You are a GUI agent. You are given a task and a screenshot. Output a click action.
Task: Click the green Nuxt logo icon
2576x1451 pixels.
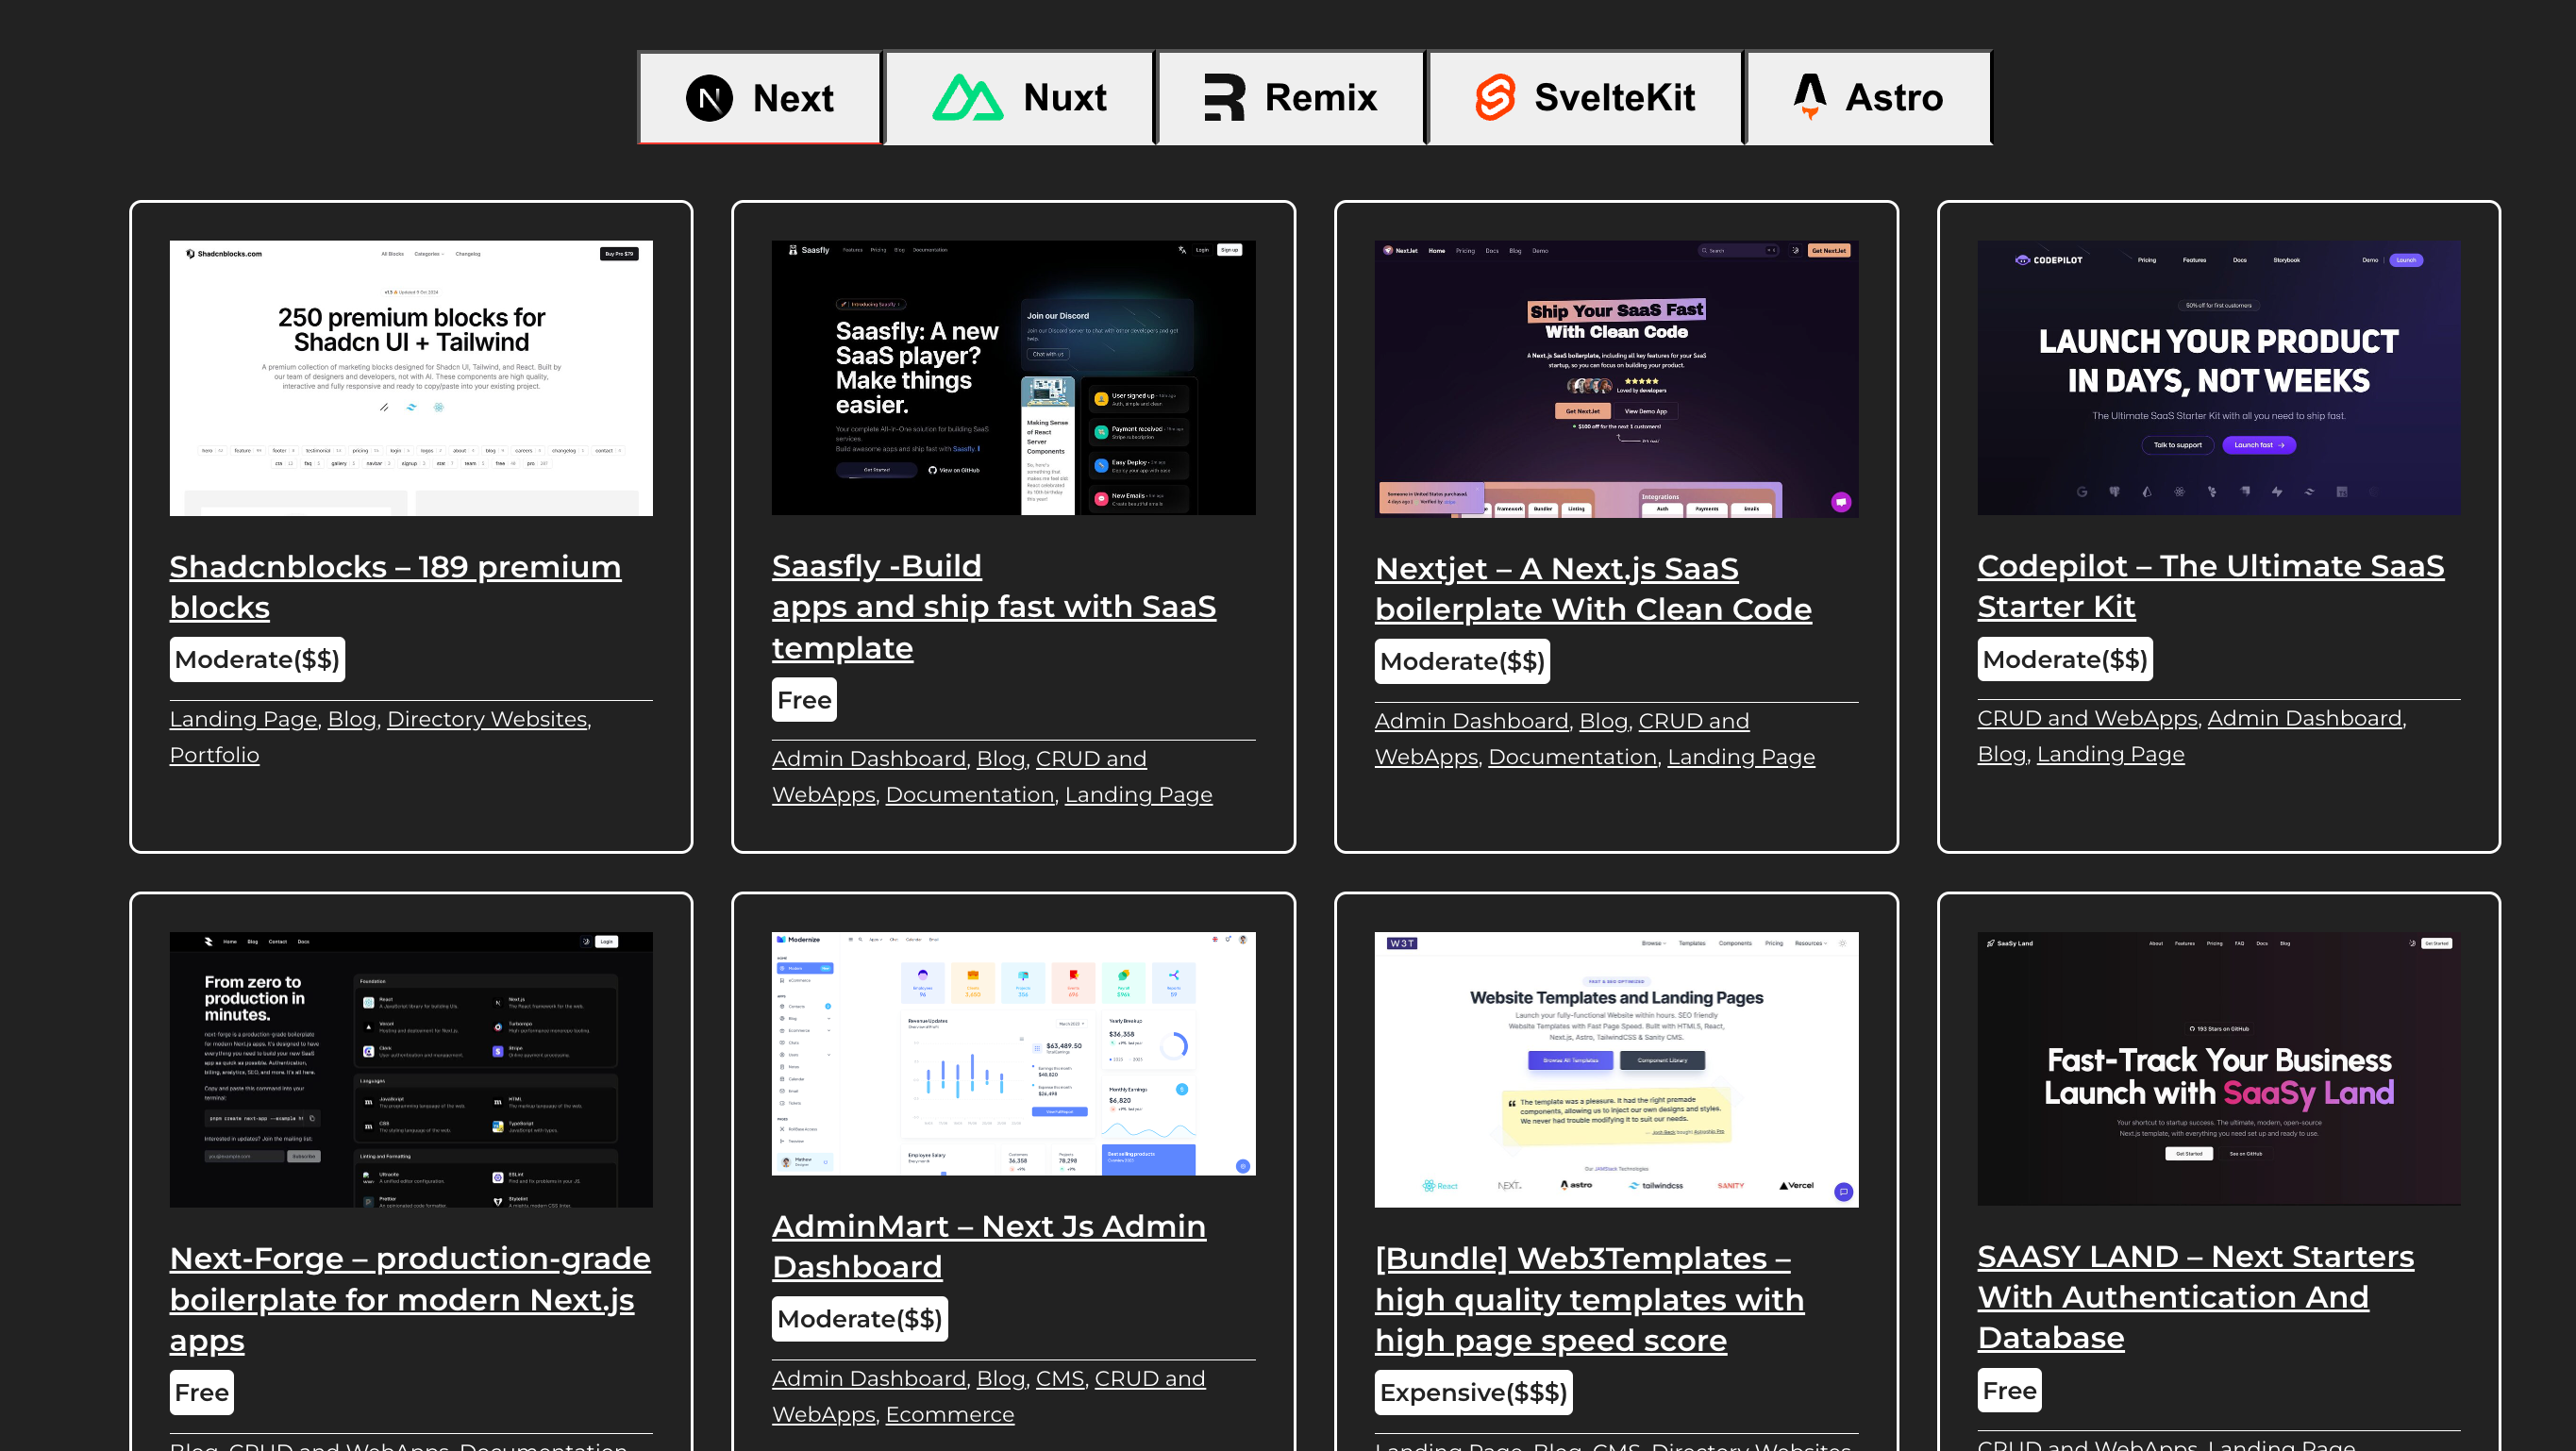click(x=967, y=98)
